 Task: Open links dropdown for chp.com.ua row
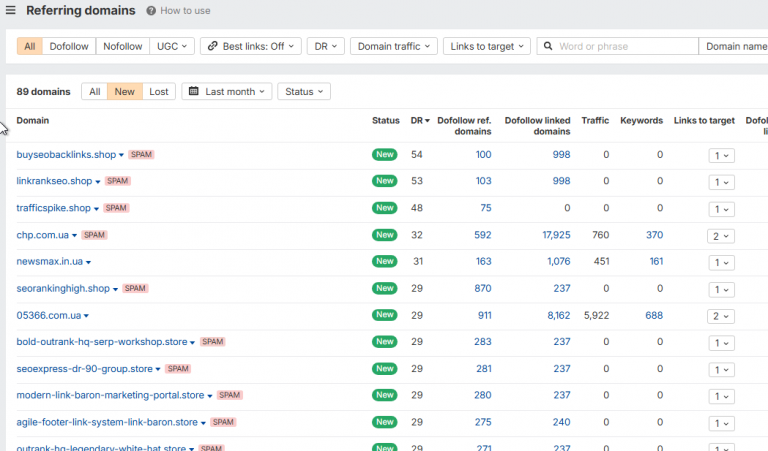pos(721,236)
